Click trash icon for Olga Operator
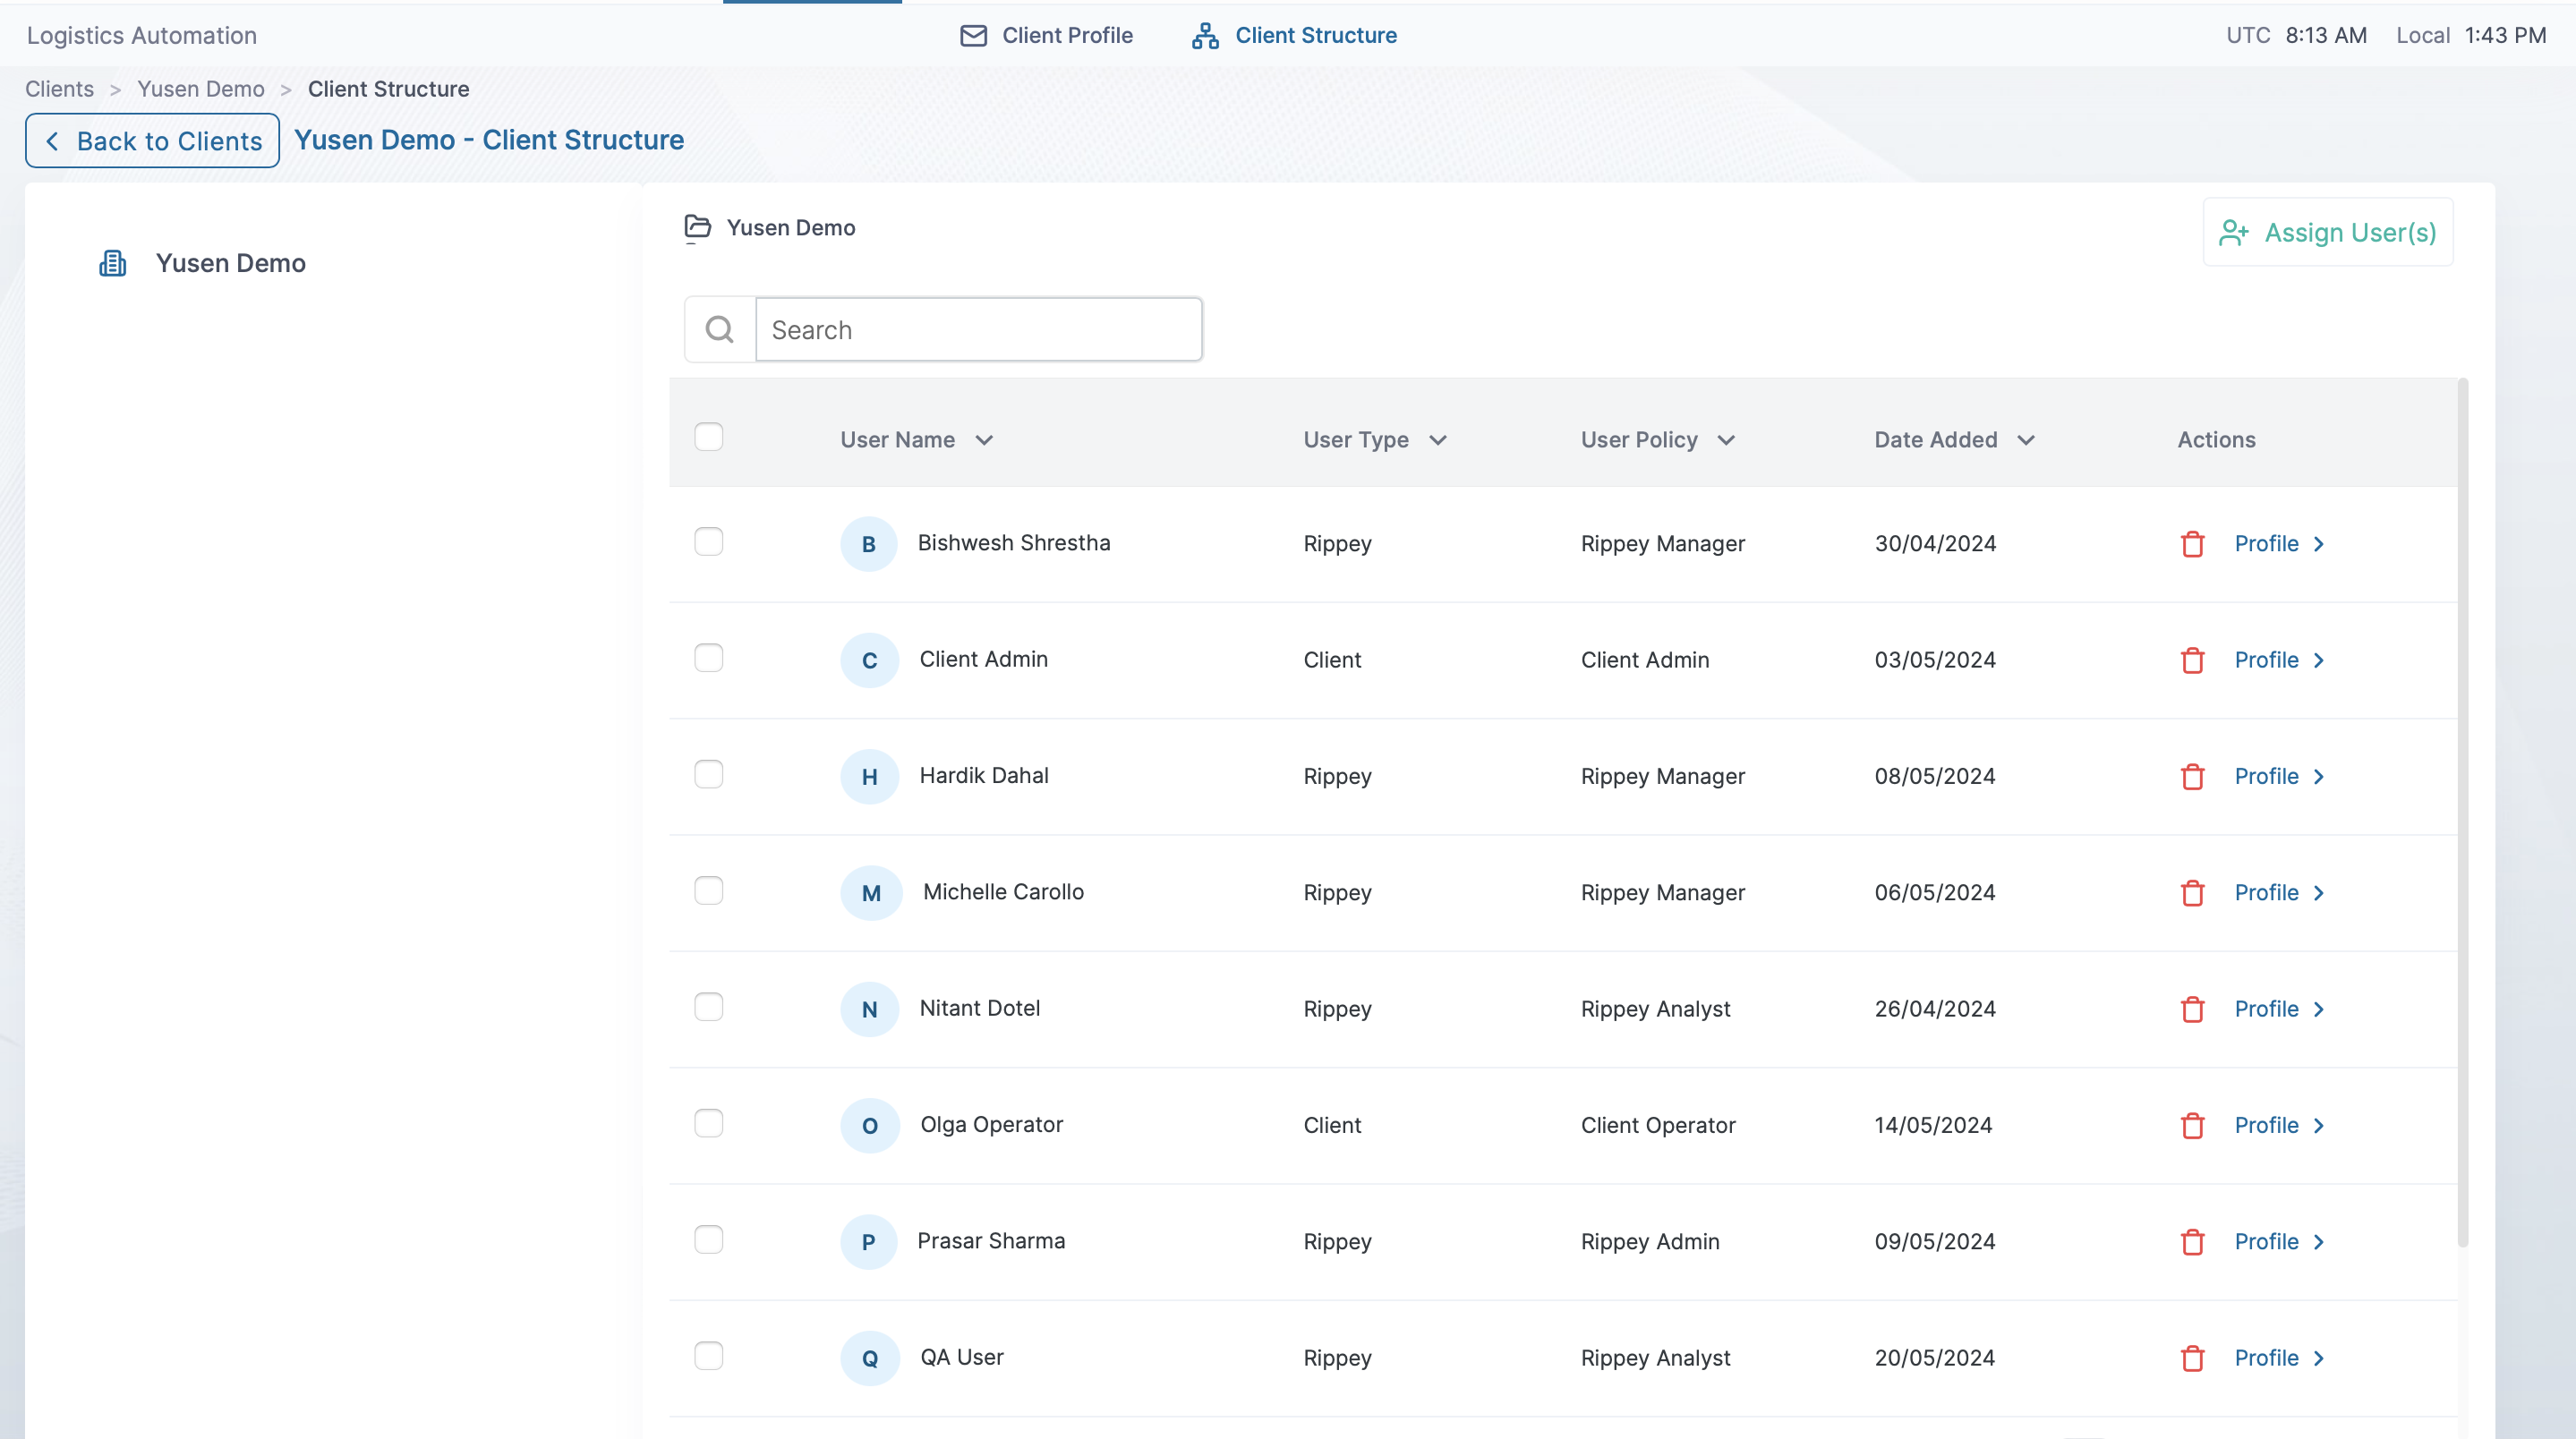Image resolution: width=2576 pixels, height=1439 pixels. 2192,1126
